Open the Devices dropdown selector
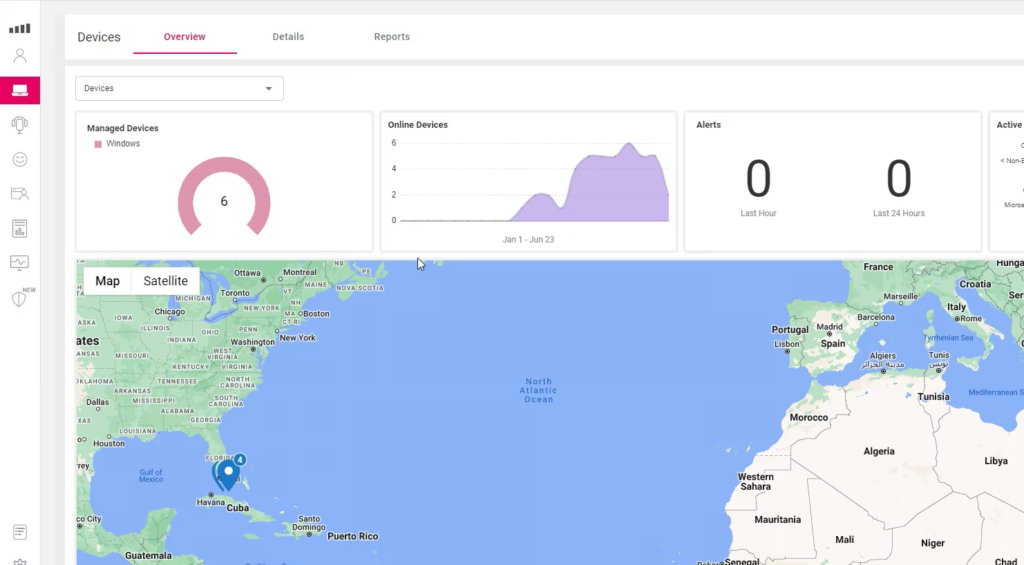The height and width of the screenshot is (565, 1024). [x=179, y=88]
